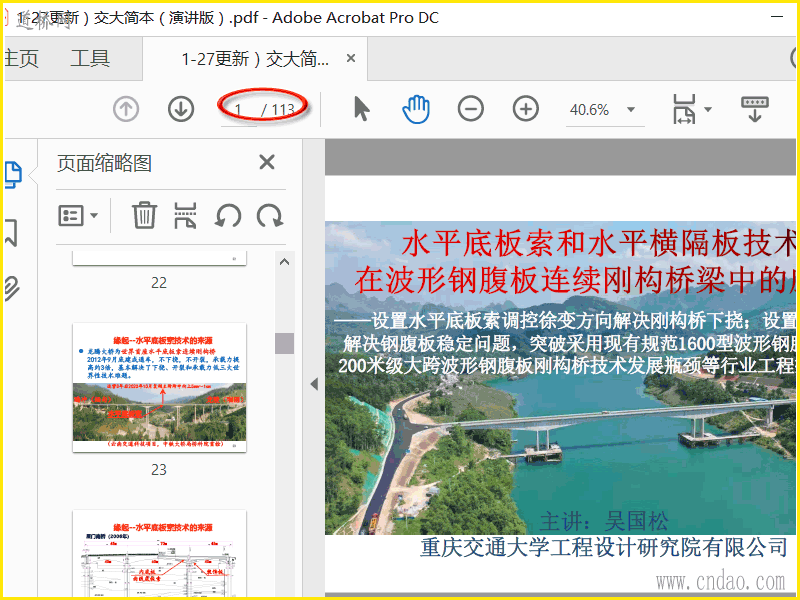Click thumbnail scrollbar up arrow
Viewport: 800px width, 600px height.
pos(284,262)
